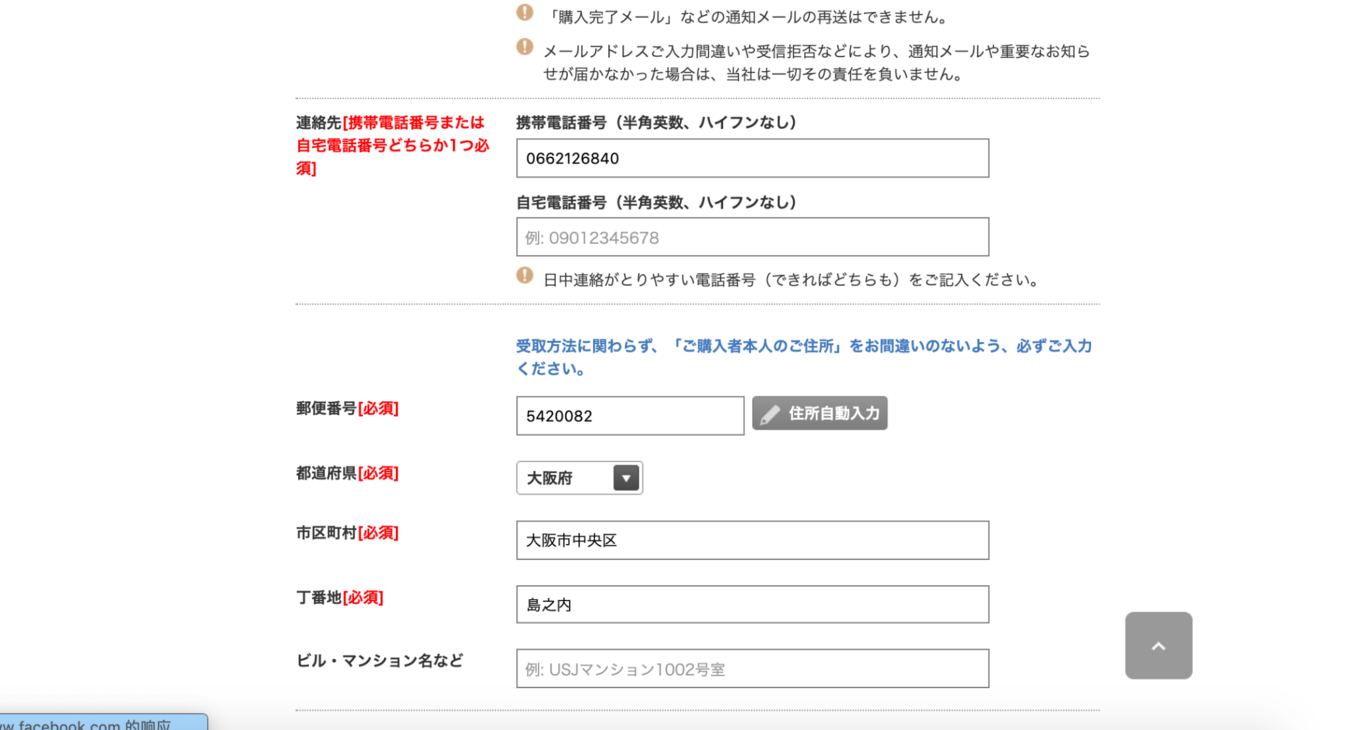Click the warning icon beside 購入完了メール note
Viewport: 1360px width, 730px height.
(524, 13)
